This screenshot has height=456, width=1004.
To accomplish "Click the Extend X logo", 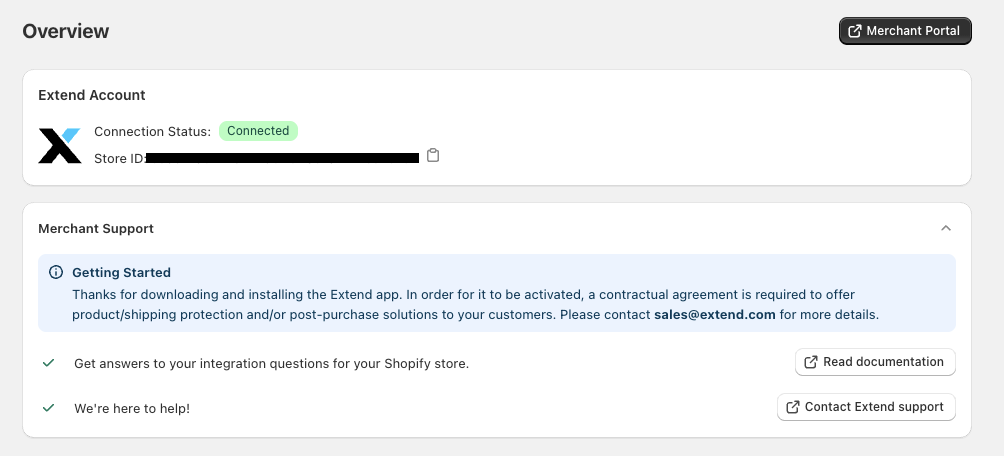I will pyautogui.click(x=60, y=145).
